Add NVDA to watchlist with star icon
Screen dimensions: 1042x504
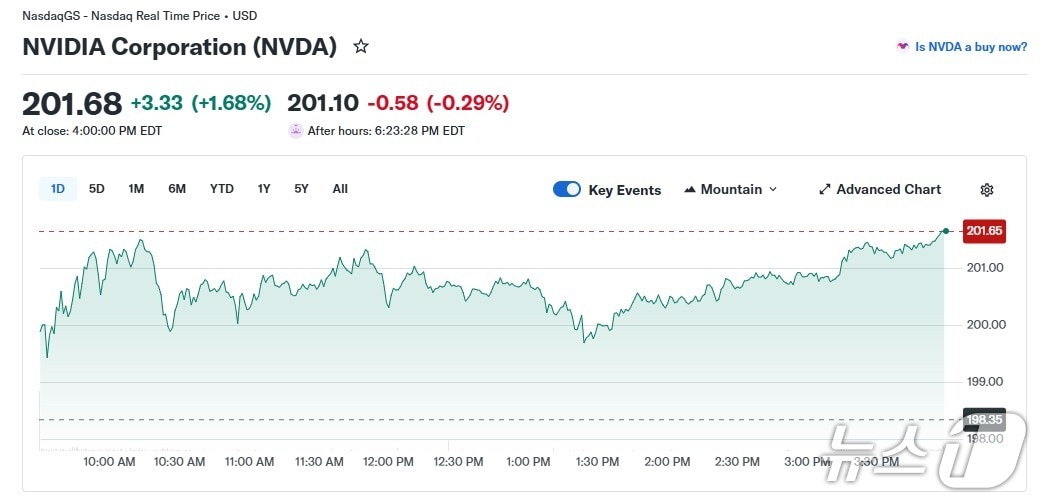point(361,47)
